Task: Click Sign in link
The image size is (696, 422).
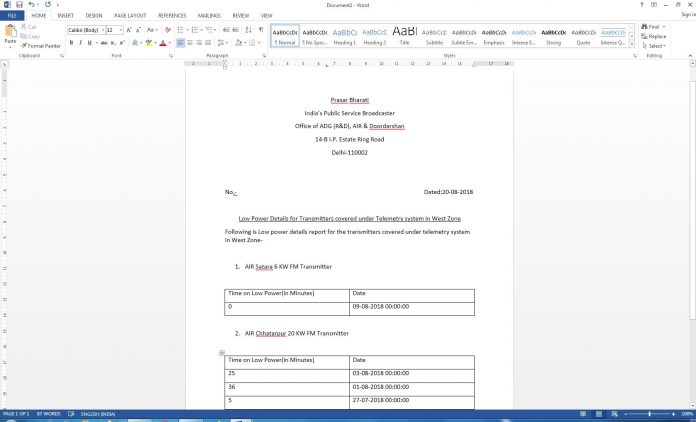Action: click(x=688, y=15)
